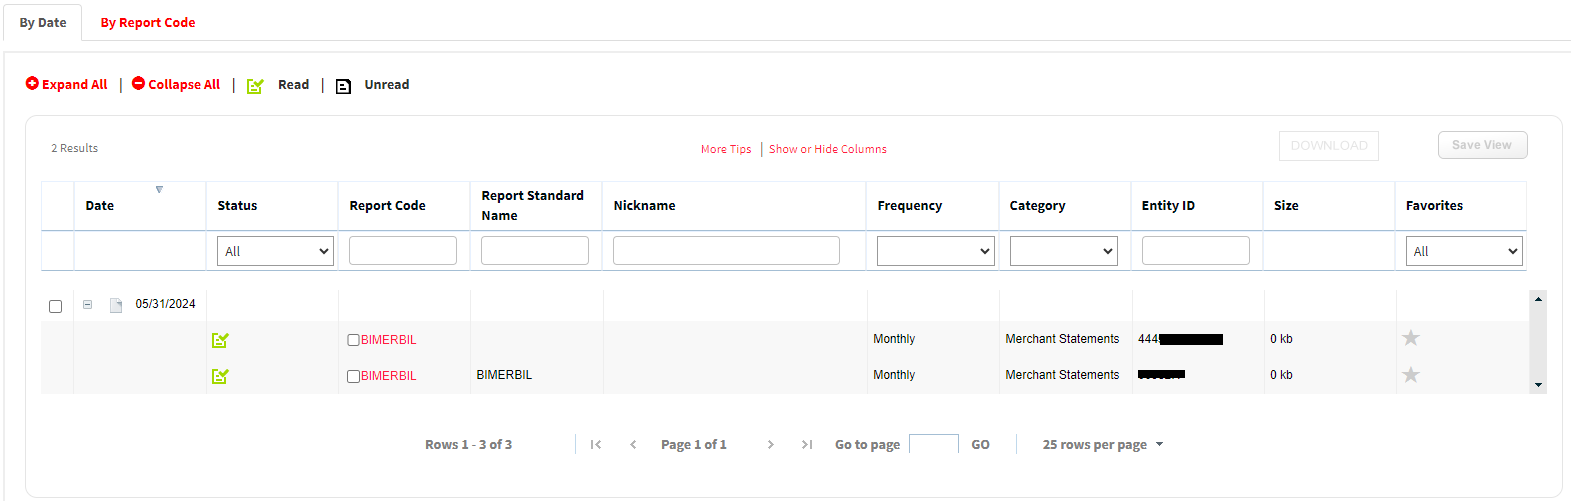
Task: Click the document icon beside 05/31/2024
Action: pos(116,305)
